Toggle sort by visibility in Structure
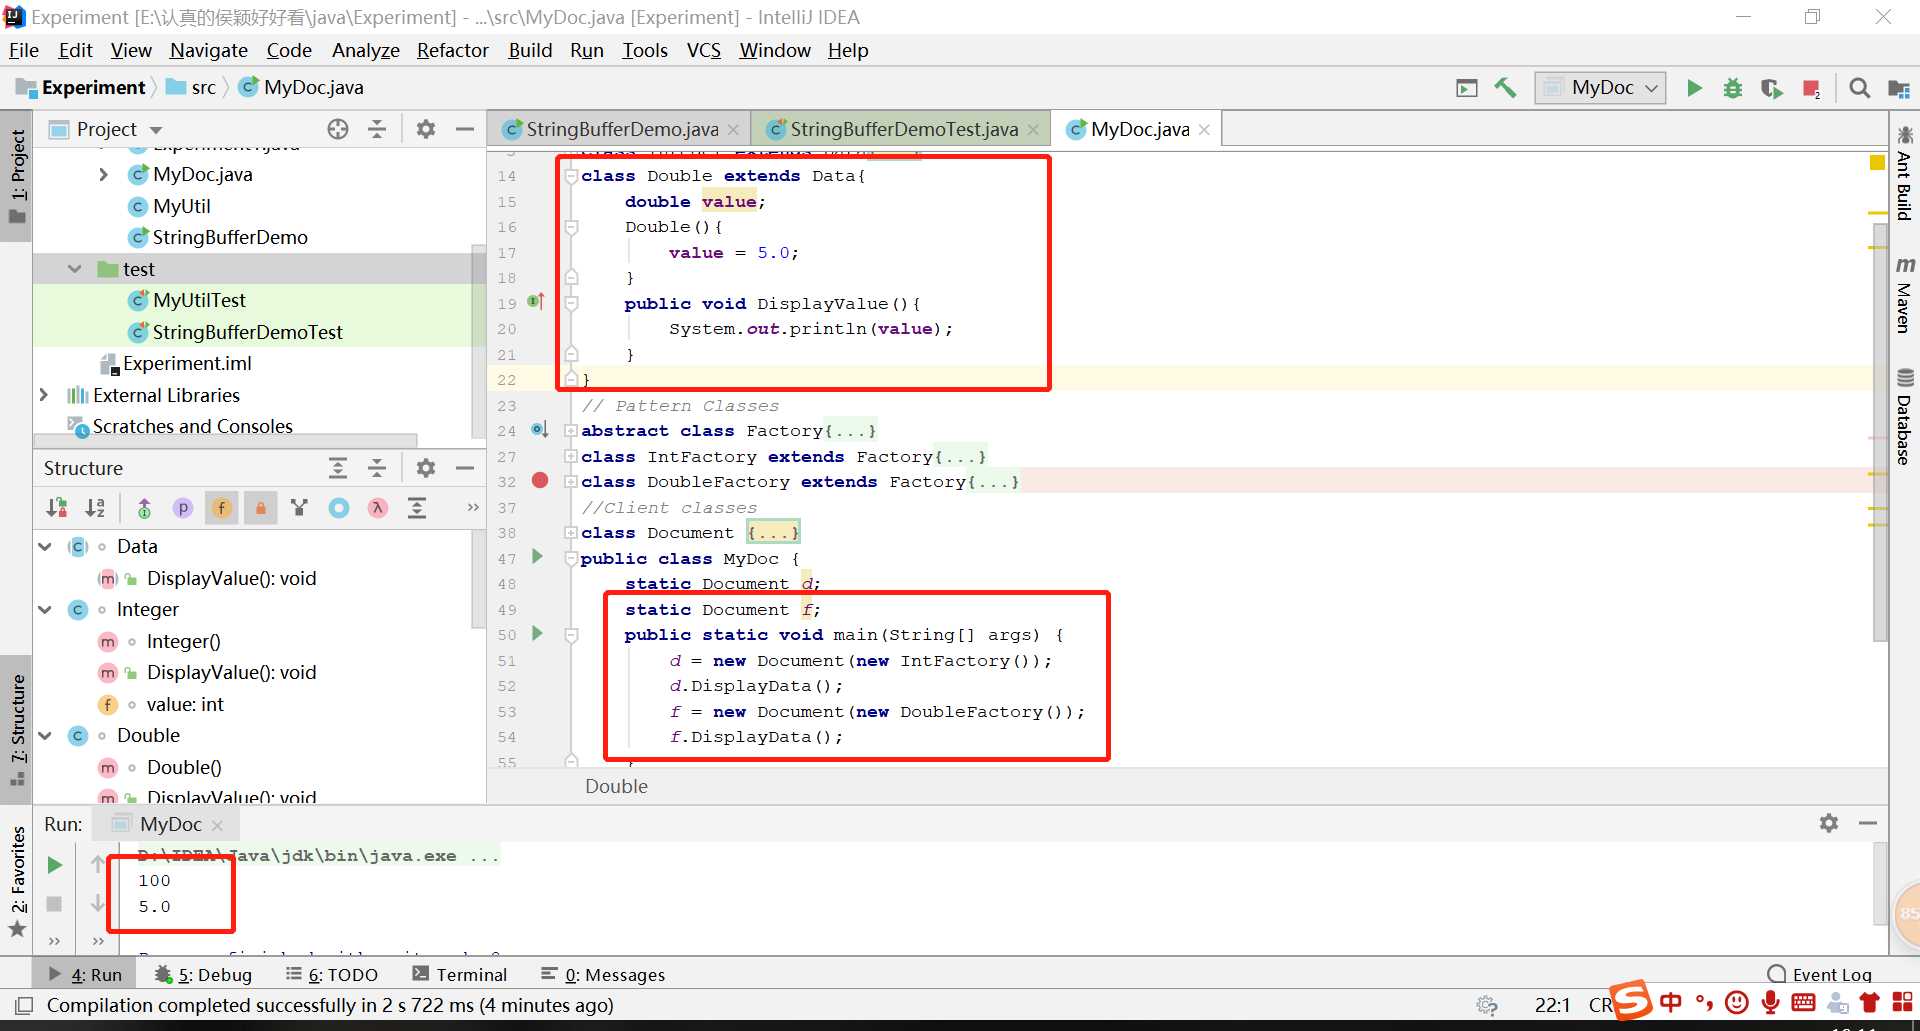Screen dimensions: 1920x1031 pos(57,508)
